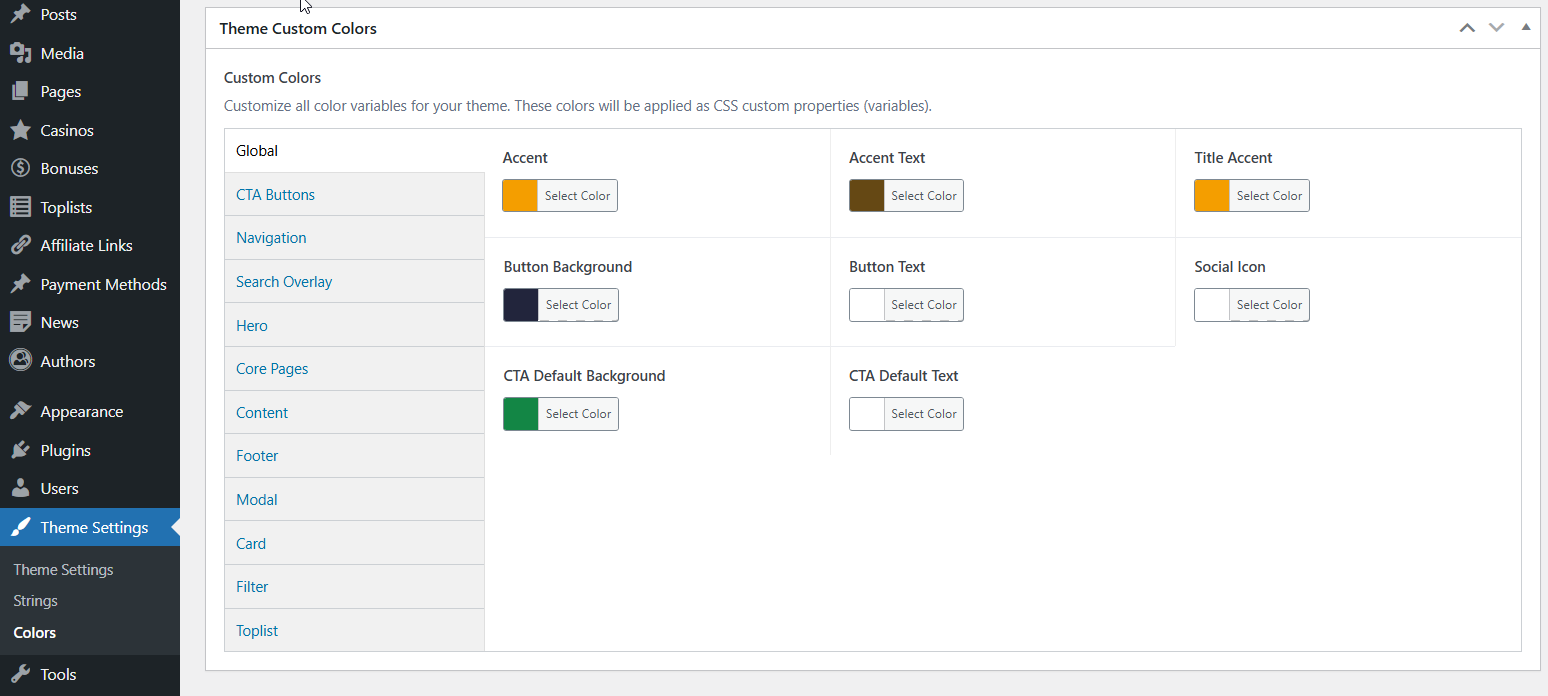
Task: Move Theme Custom Colors panel up
Action: pos(1467,27)
